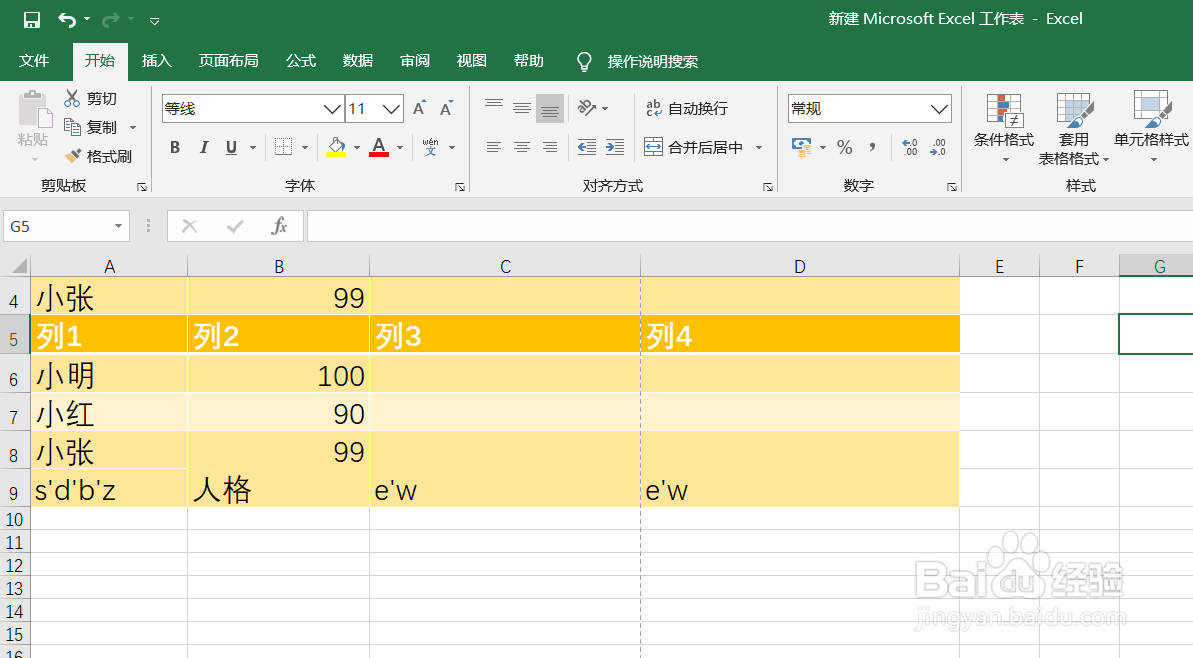Screen dimensions: 1193x658
Task: Switch to the 审阅 ribbon tab
Action: click(415, 61)
